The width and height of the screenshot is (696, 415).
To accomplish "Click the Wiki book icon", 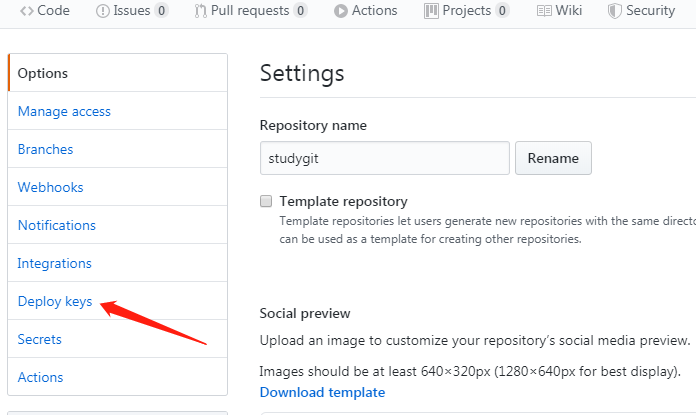I will click(544, 11).
